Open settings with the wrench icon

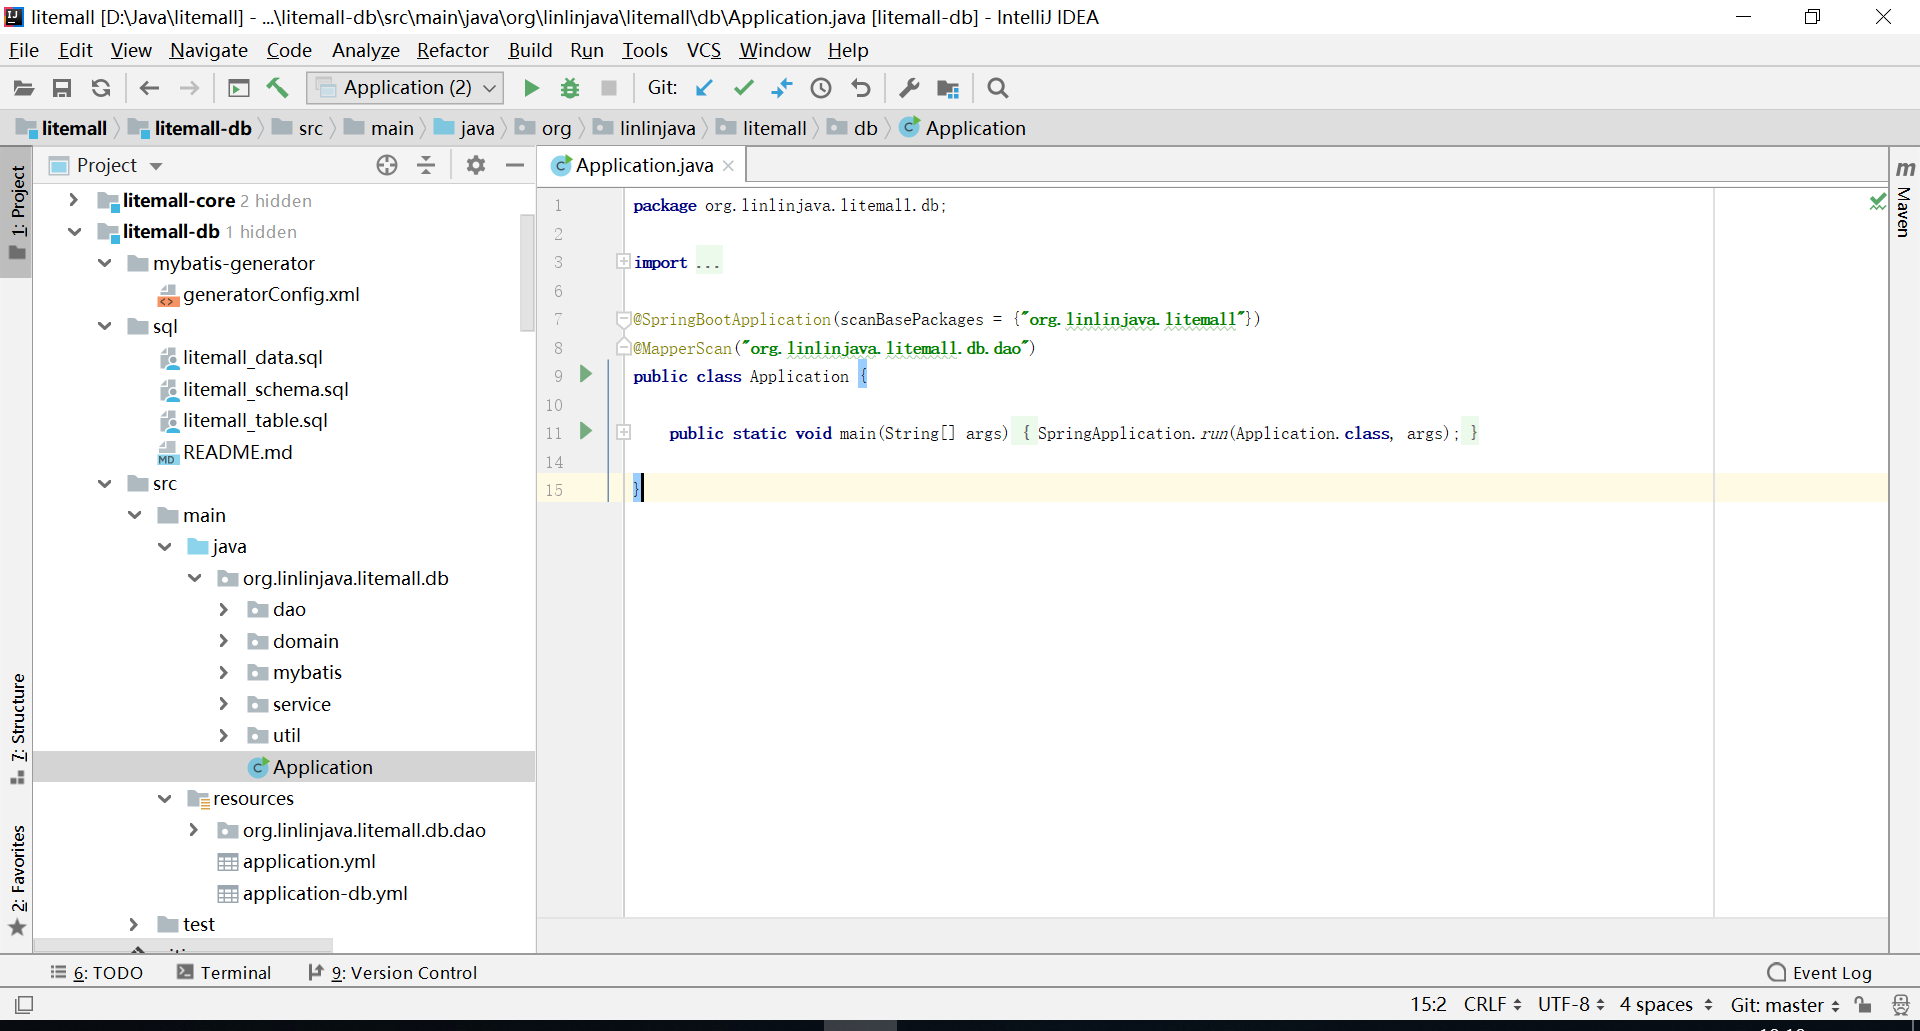pos(909,88)
